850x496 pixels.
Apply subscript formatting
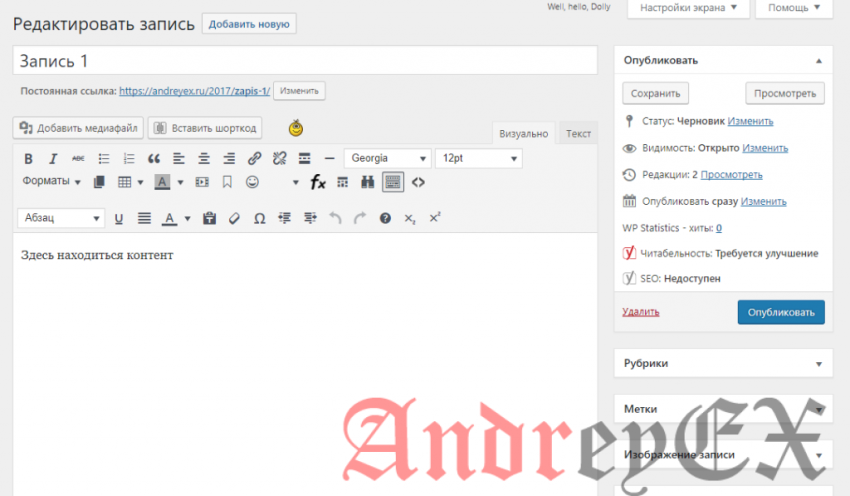click(410, 218)
